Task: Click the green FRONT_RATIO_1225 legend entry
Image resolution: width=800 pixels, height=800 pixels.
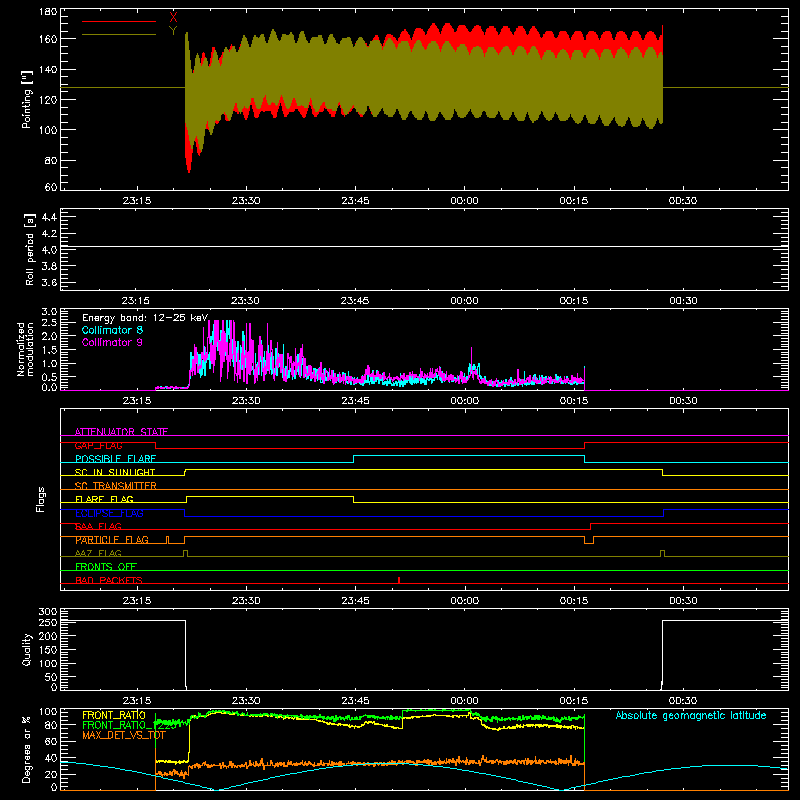Action: tap(129, 725)
